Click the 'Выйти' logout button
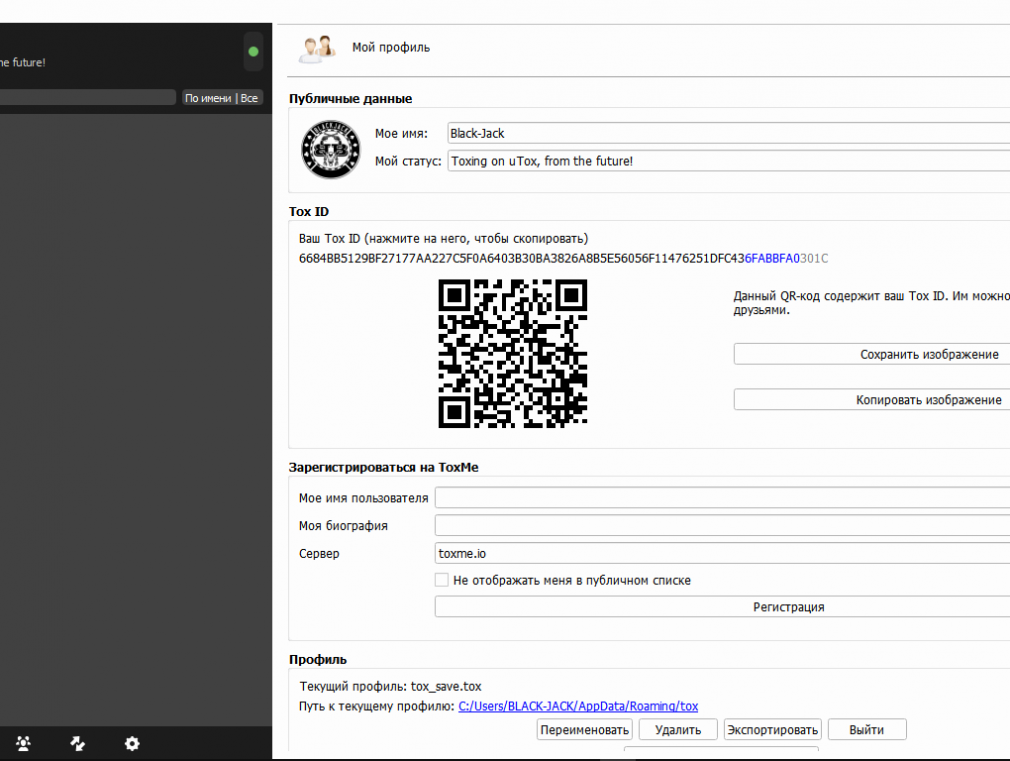 click(867, 729)
